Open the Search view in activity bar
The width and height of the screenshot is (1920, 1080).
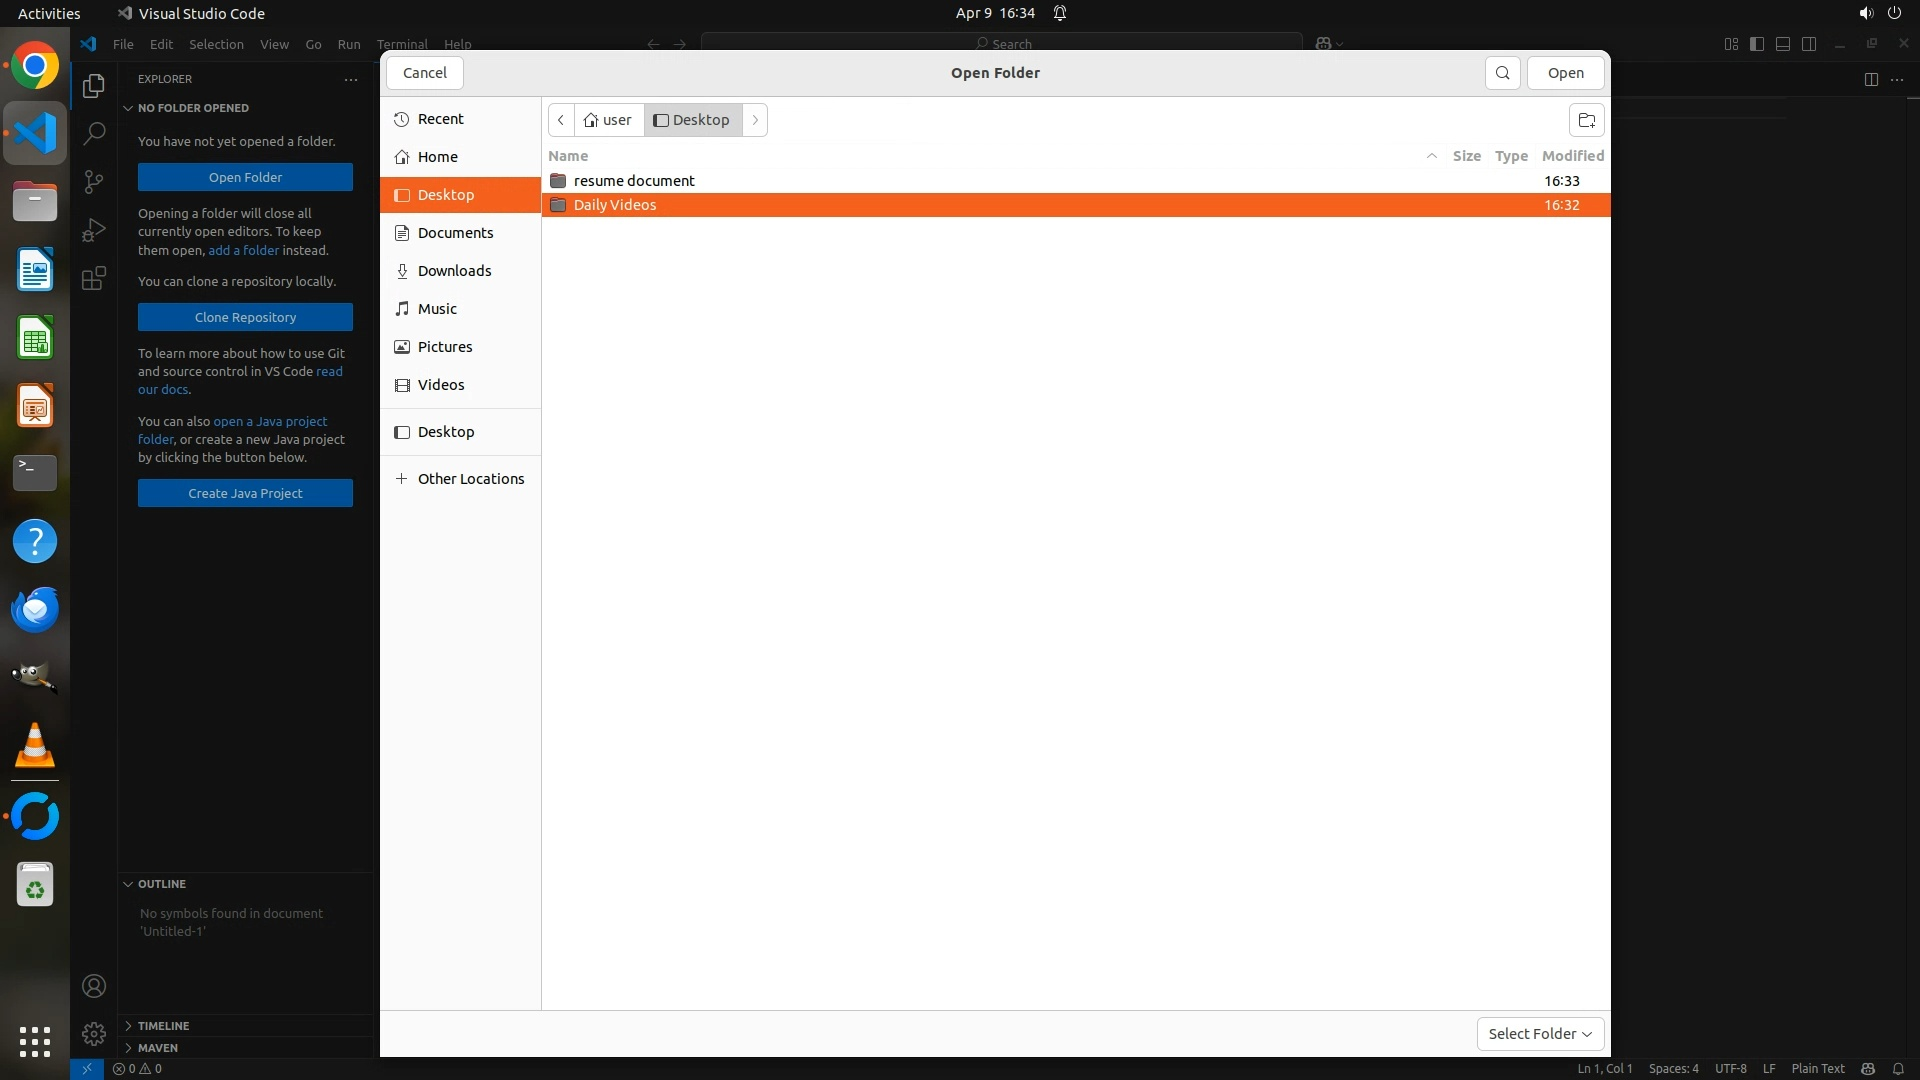94,133
